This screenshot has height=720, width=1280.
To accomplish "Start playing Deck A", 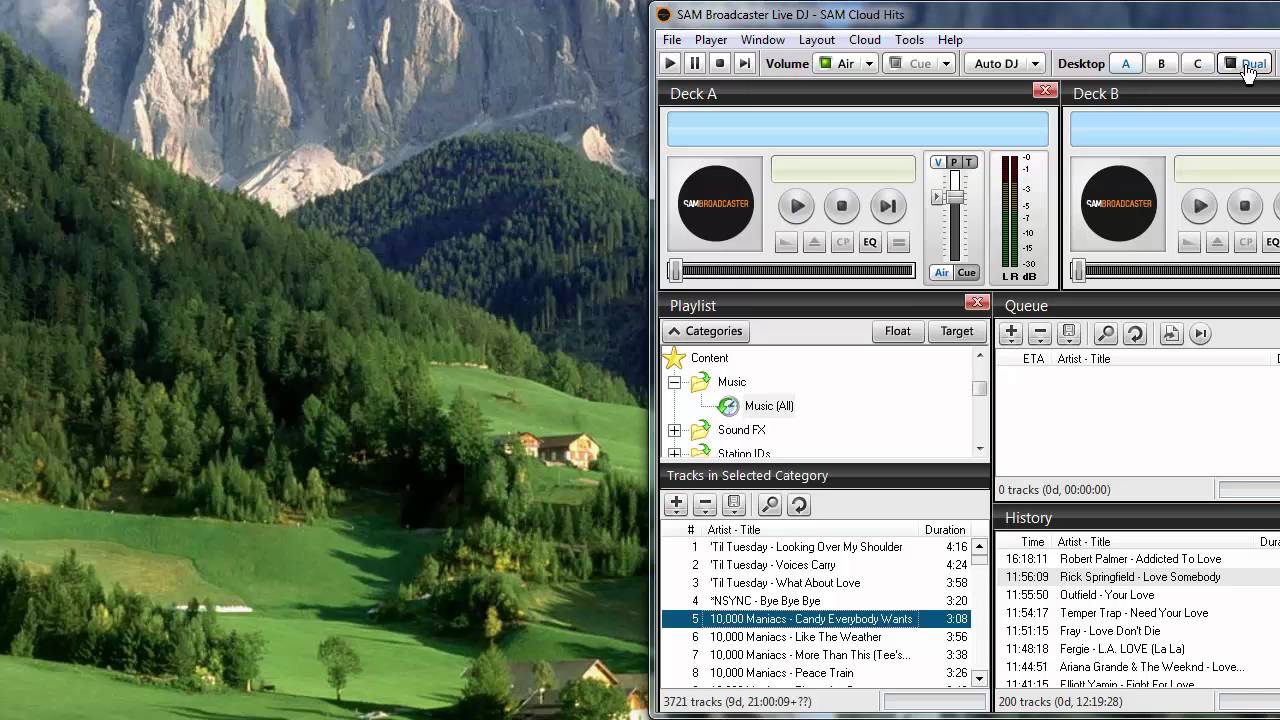I will pyautogui.click(x=797, y=207).
